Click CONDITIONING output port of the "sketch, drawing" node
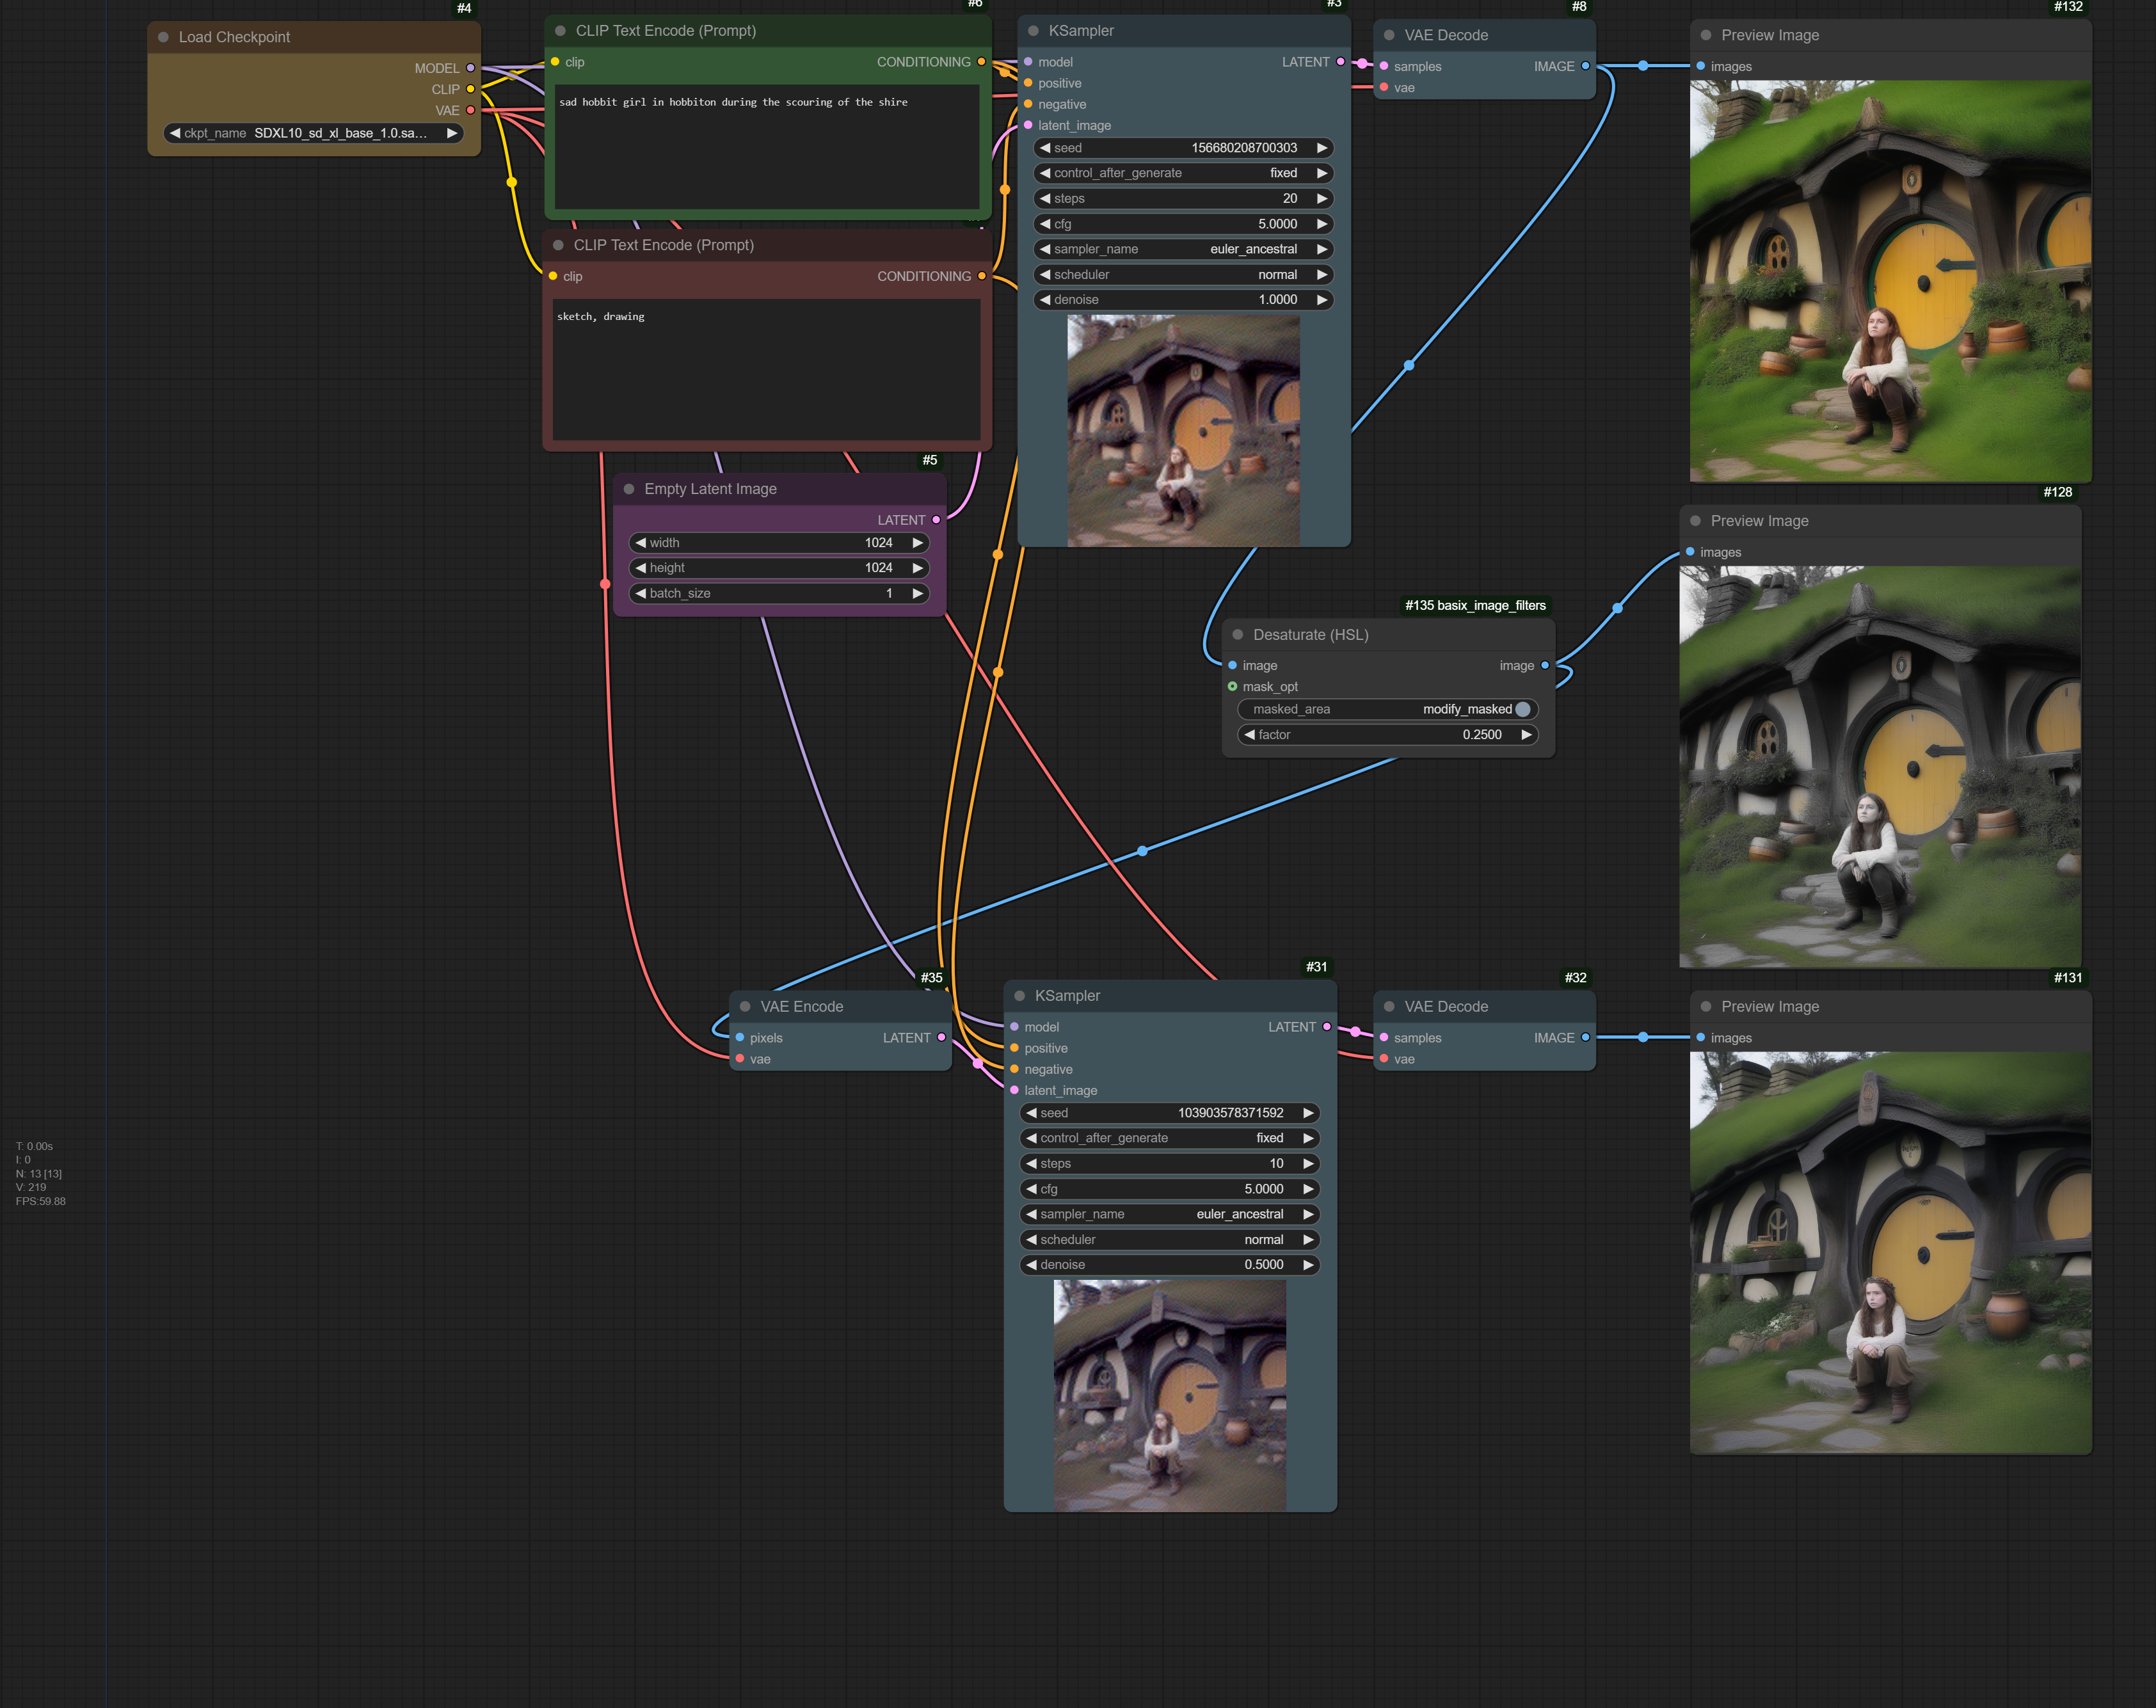 point(982,276)
